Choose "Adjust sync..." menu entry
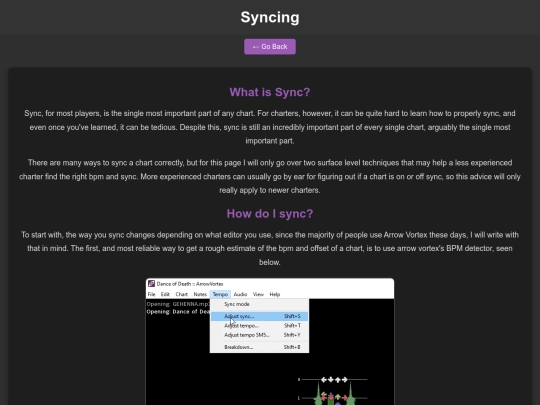The image size is (540, 405). [259, 316]
